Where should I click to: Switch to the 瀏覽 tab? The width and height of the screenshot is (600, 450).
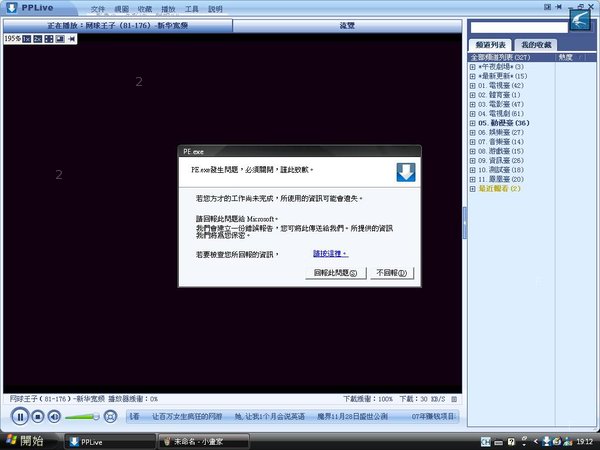pyautogui.click(x=347, y=26)
